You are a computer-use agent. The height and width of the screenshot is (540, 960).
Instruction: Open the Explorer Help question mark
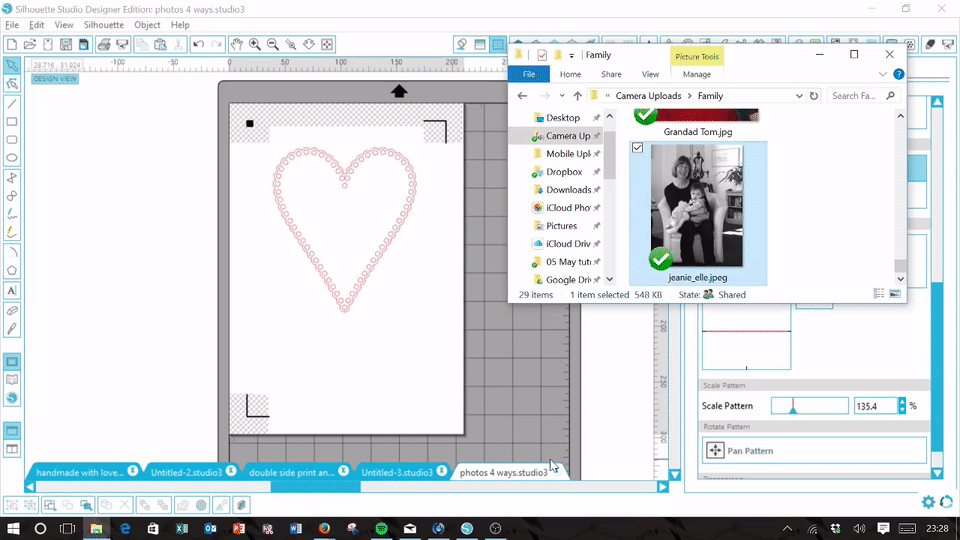click(x=898, y=74)
